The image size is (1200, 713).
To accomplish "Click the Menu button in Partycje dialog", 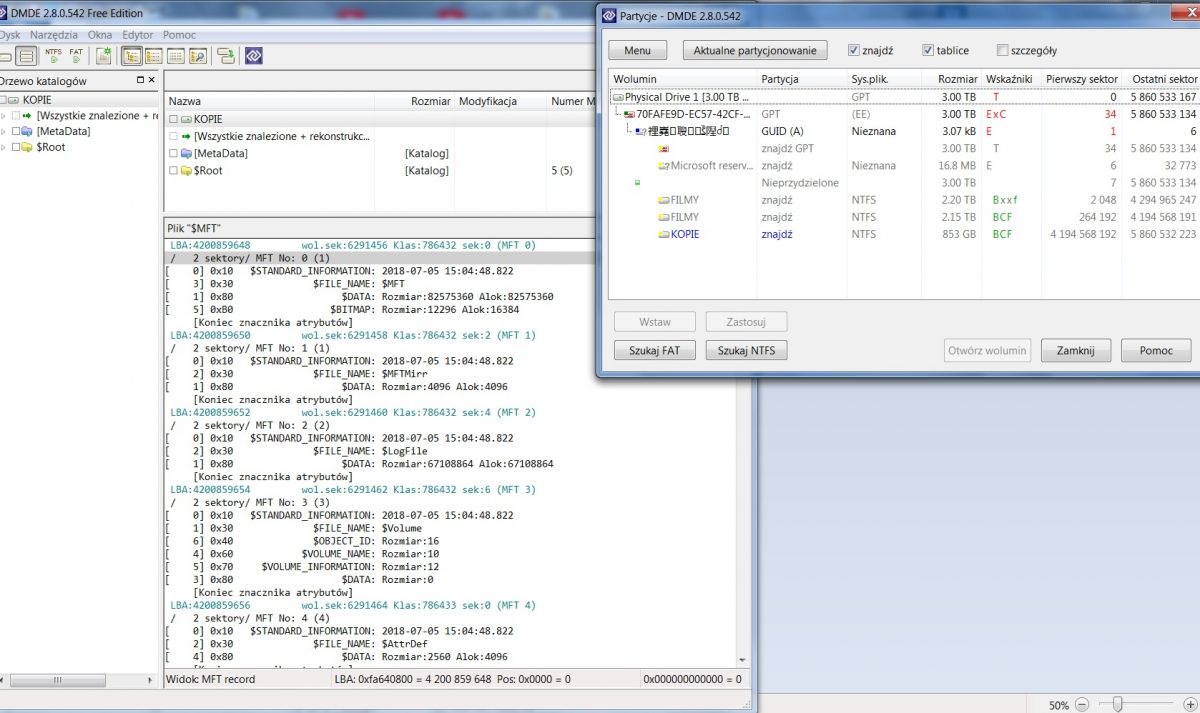I will coord(637,50).
